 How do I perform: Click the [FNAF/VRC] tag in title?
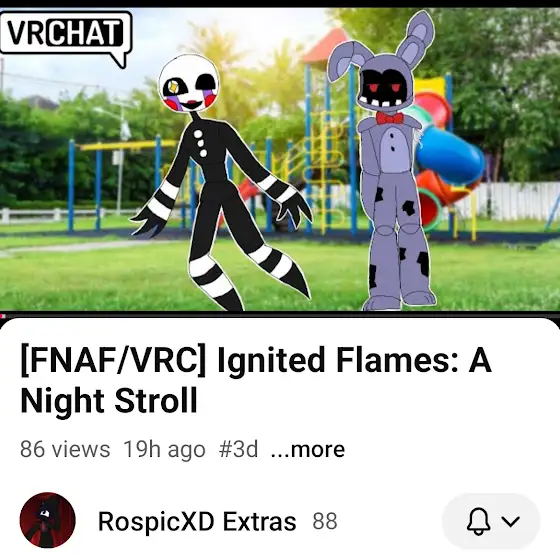click(113, 360)
